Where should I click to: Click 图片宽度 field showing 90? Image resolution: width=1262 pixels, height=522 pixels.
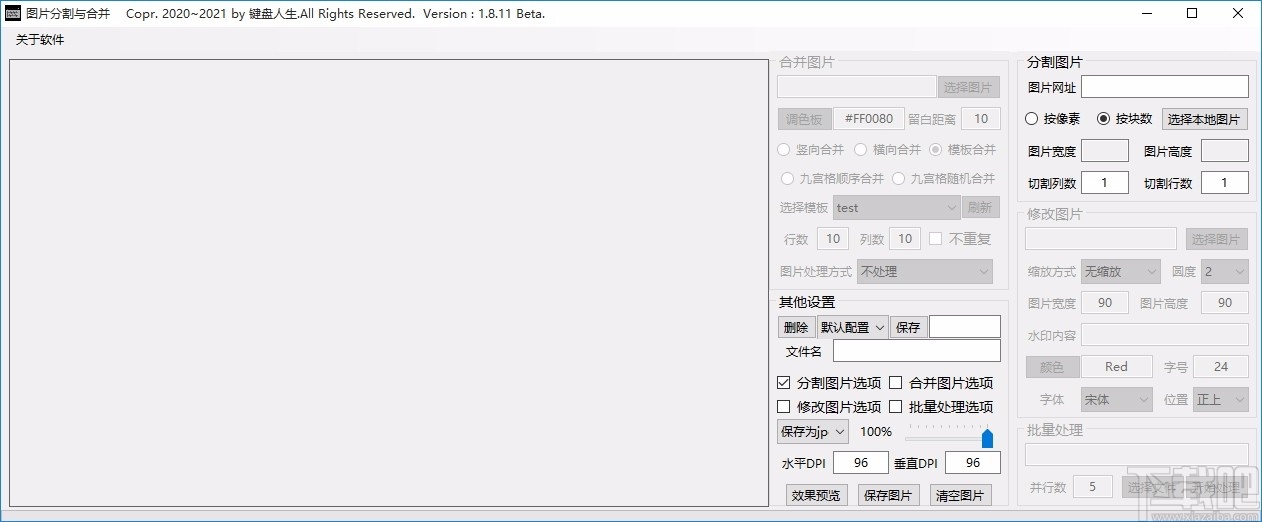click(x=1105, y=303)
